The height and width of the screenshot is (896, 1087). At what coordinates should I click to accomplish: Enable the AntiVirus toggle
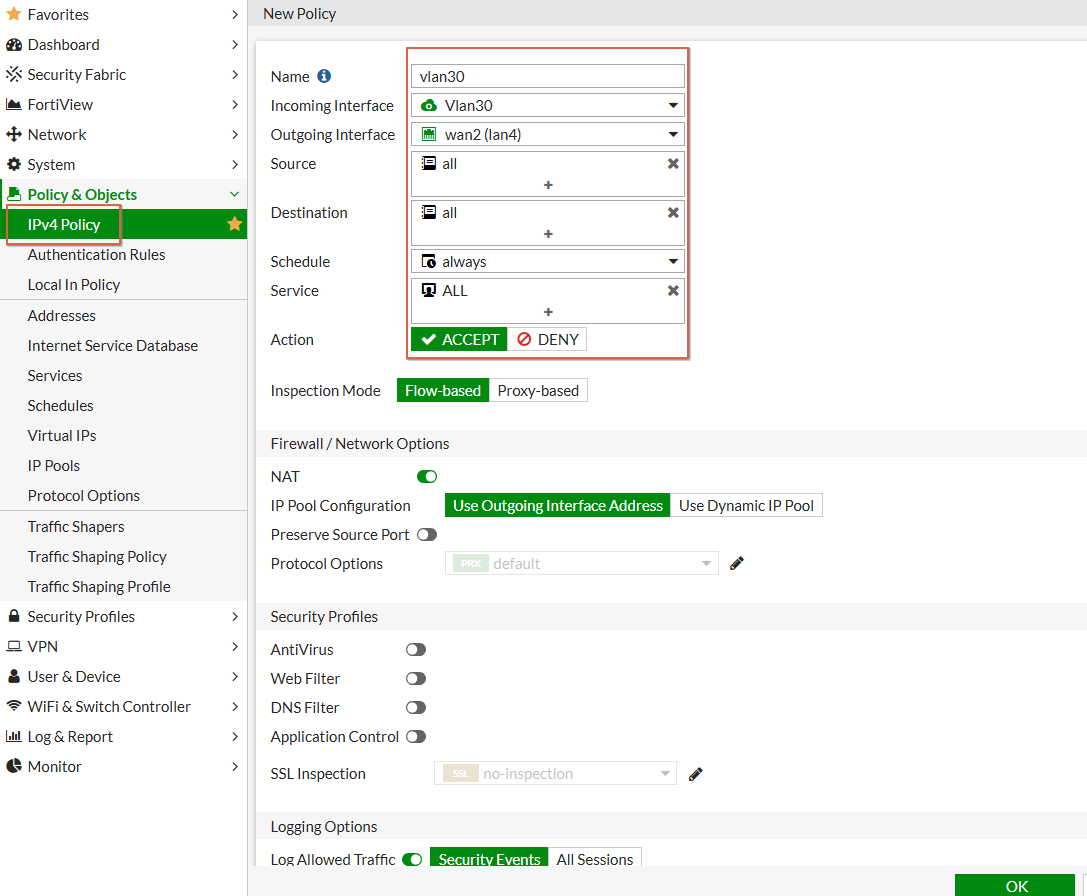pos(415,650)
